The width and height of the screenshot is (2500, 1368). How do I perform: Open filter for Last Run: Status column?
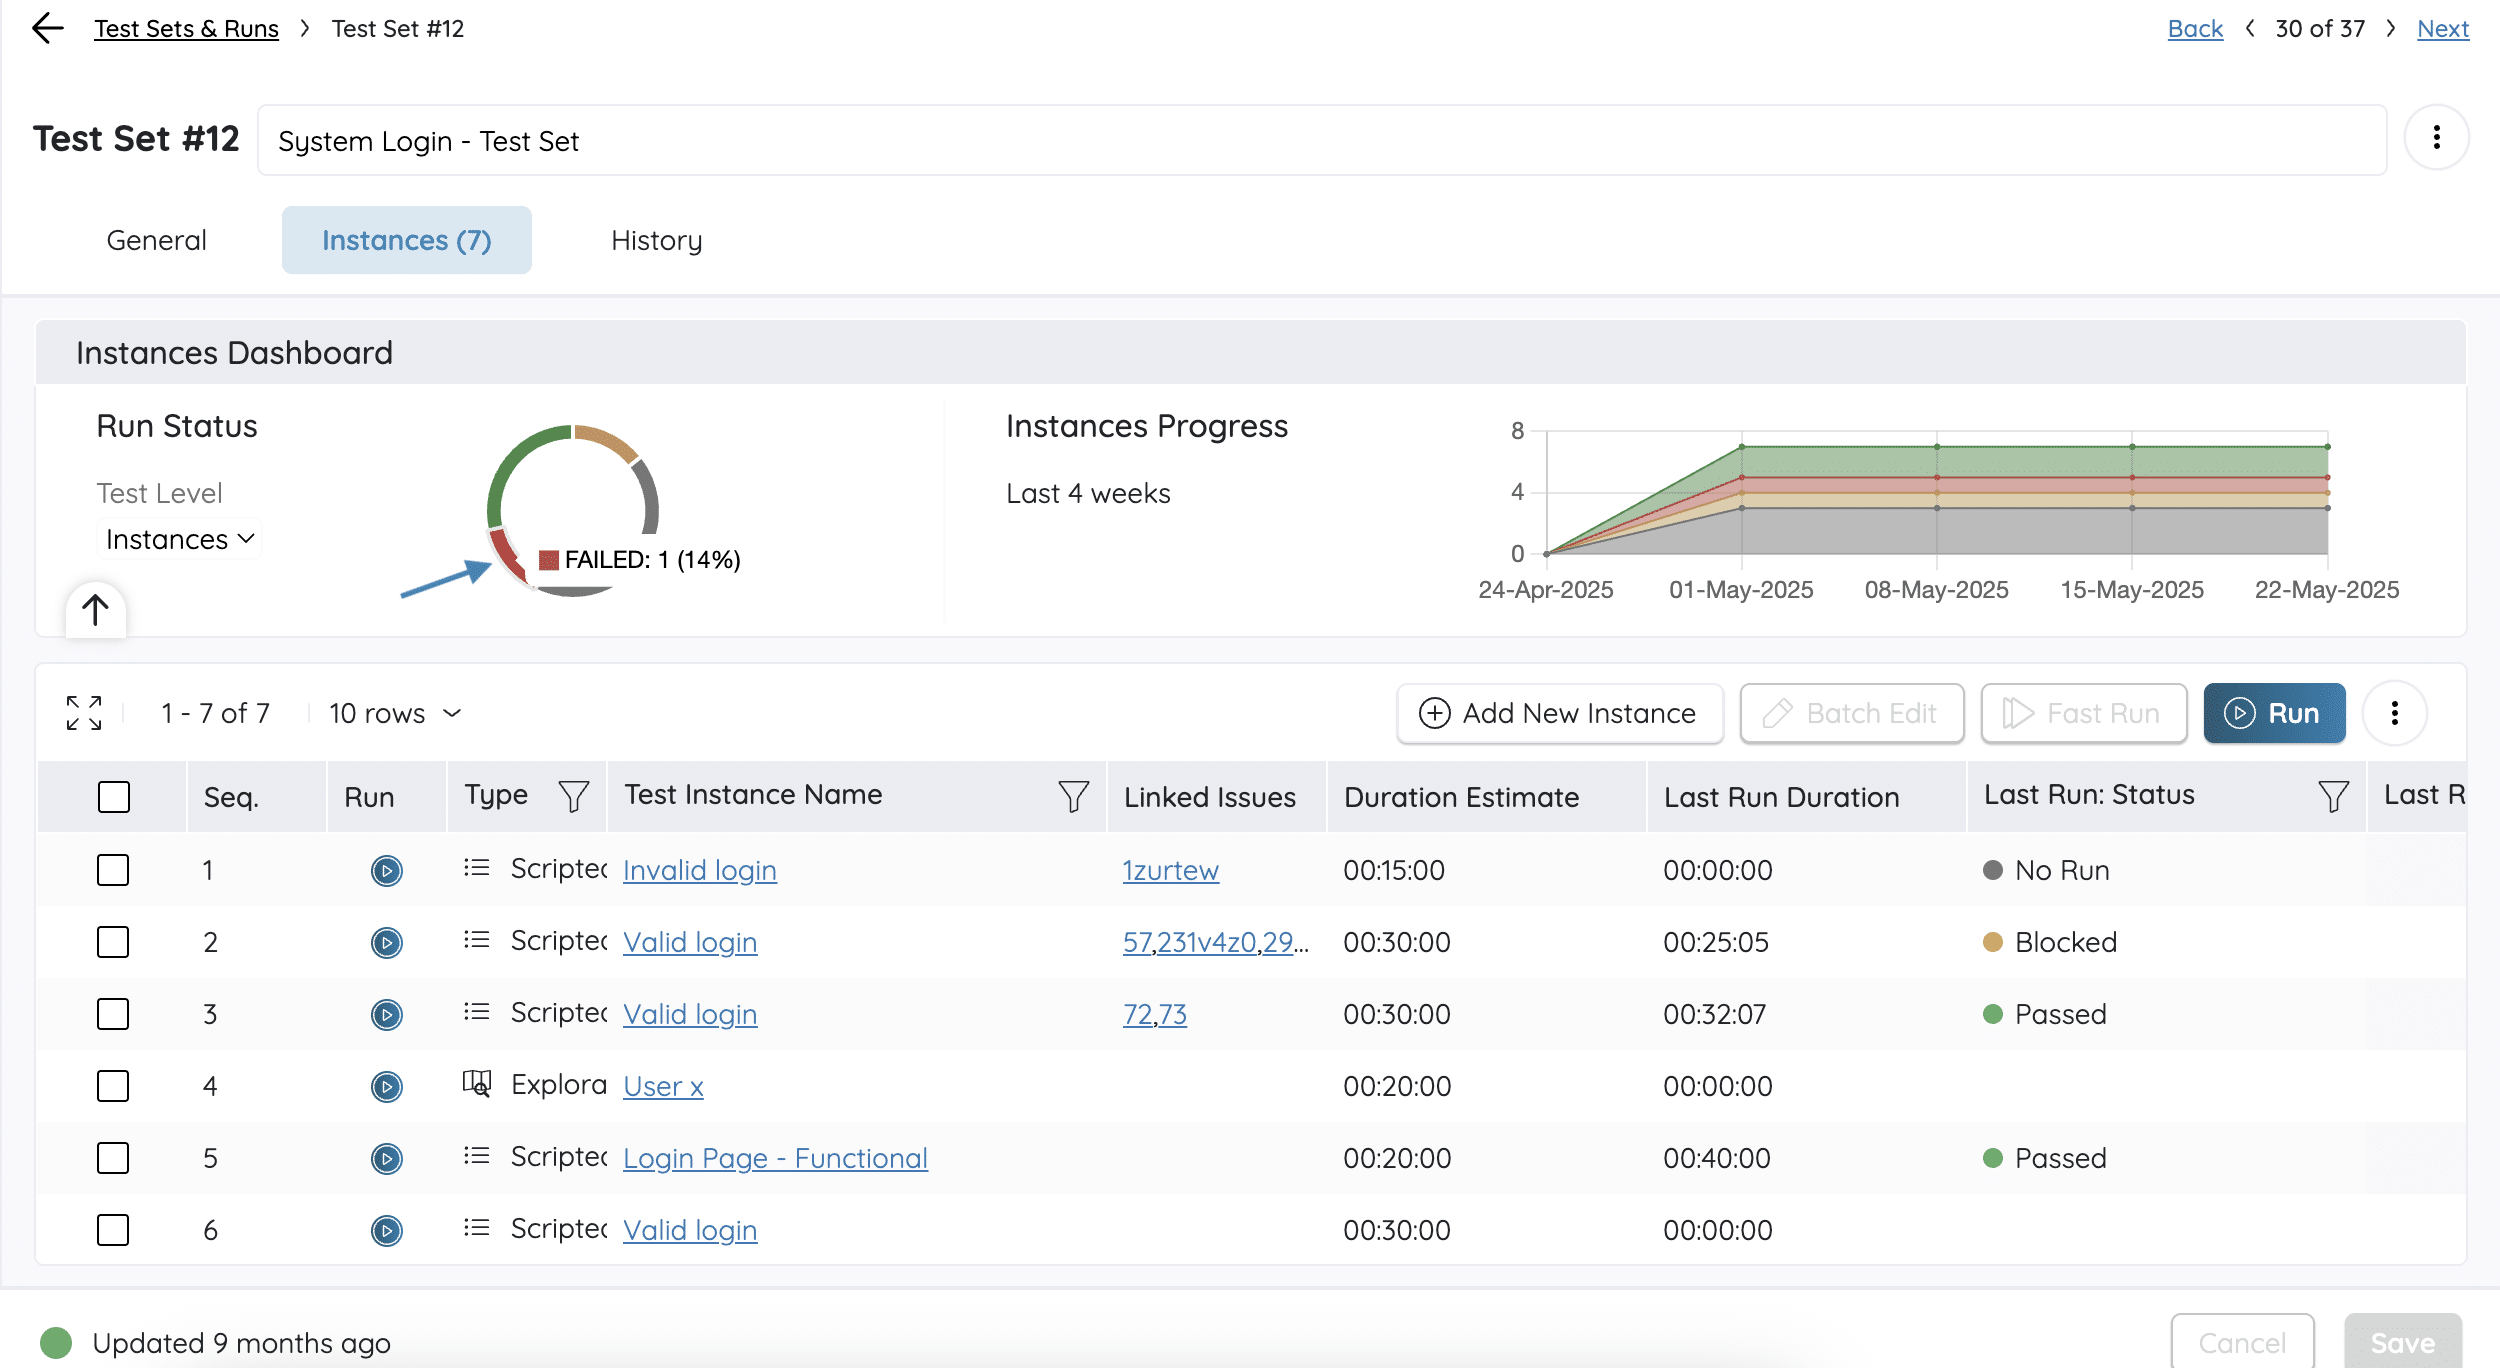pyautogui.click(x=2333, y=796)
